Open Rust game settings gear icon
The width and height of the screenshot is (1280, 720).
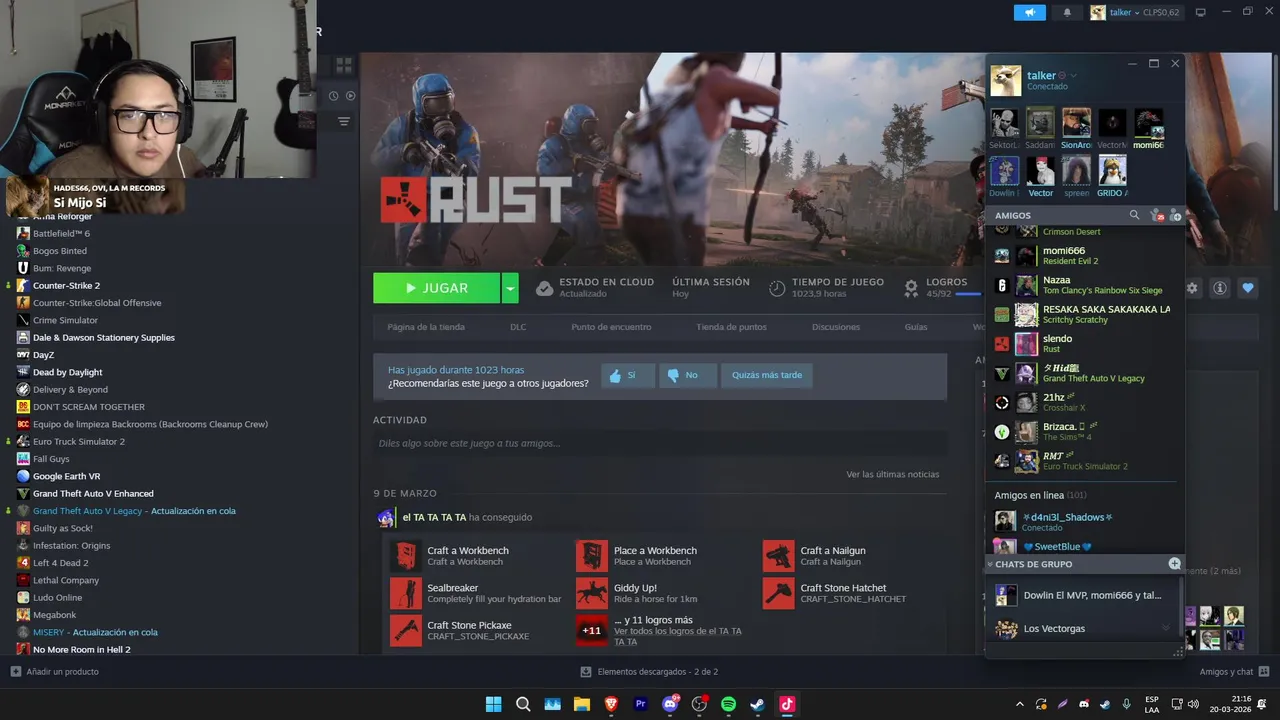coord(1192,288)
